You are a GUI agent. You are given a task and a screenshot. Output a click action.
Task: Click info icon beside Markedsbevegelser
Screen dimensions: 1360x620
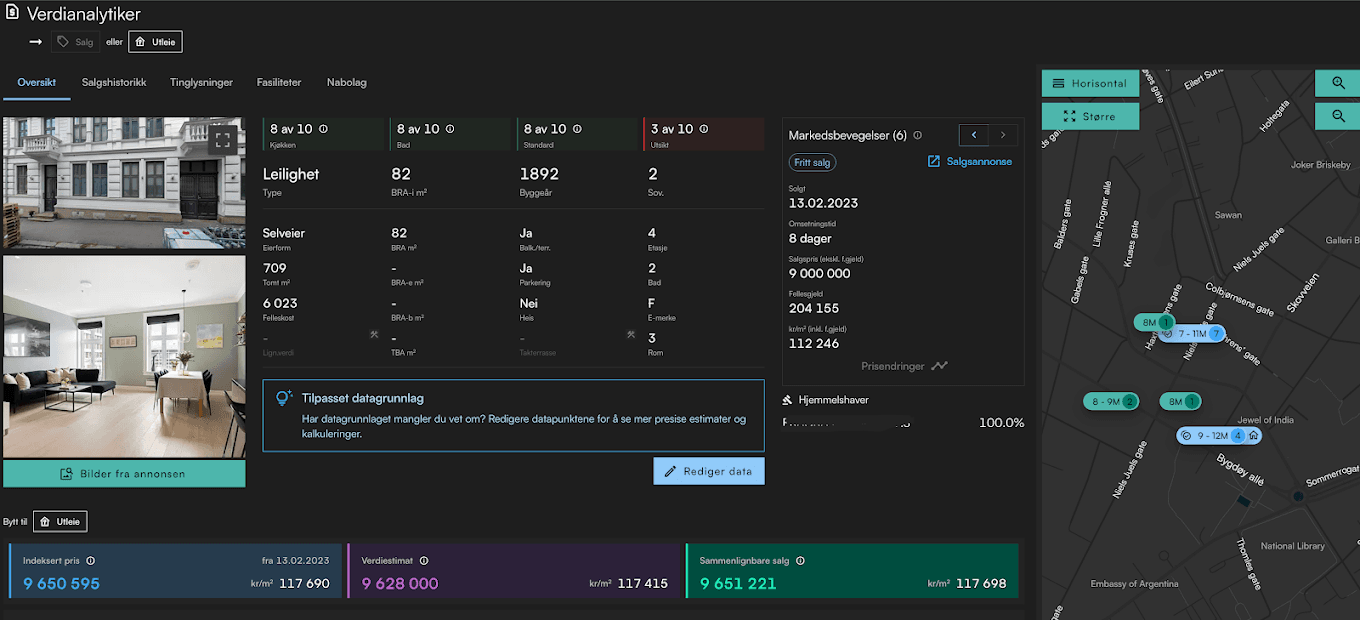point(917,135)
